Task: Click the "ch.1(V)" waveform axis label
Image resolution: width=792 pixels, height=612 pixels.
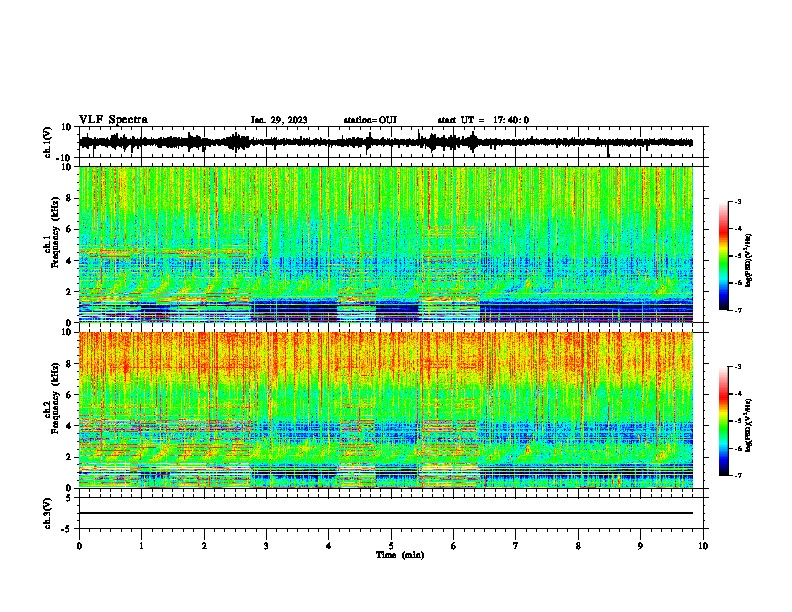Action: (x=48, y=142)
